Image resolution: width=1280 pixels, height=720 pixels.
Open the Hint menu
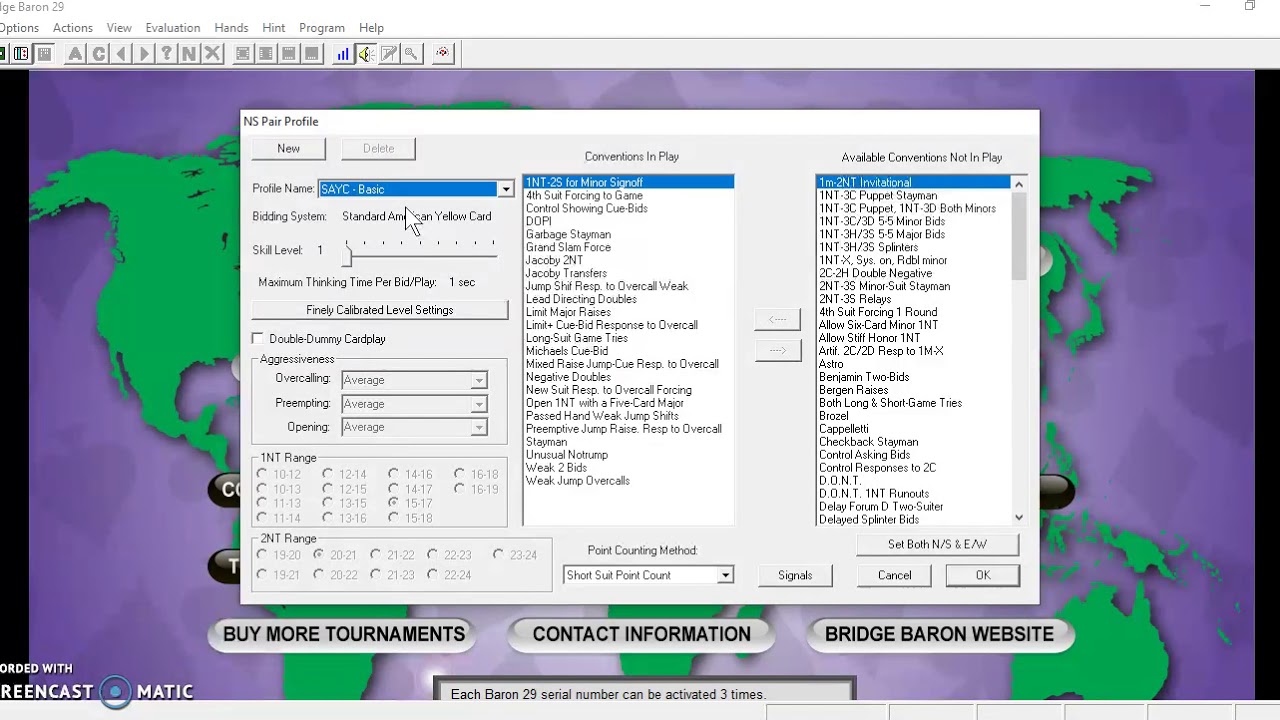tap(273, 28)
